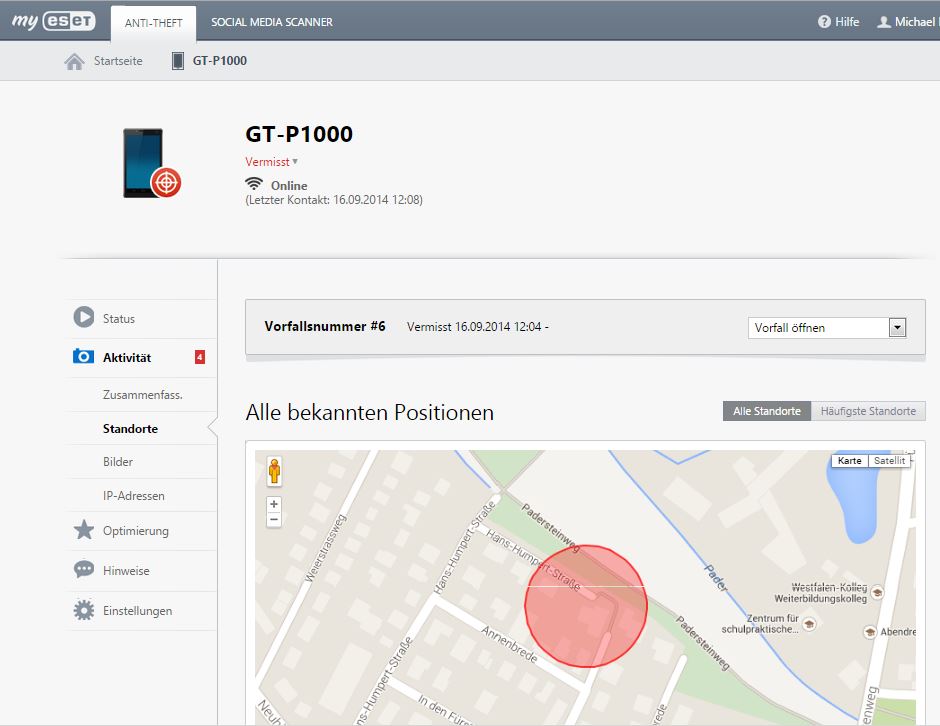
Task: Click the Vorfallsnummer #6 heading
Action: [325, 326]
